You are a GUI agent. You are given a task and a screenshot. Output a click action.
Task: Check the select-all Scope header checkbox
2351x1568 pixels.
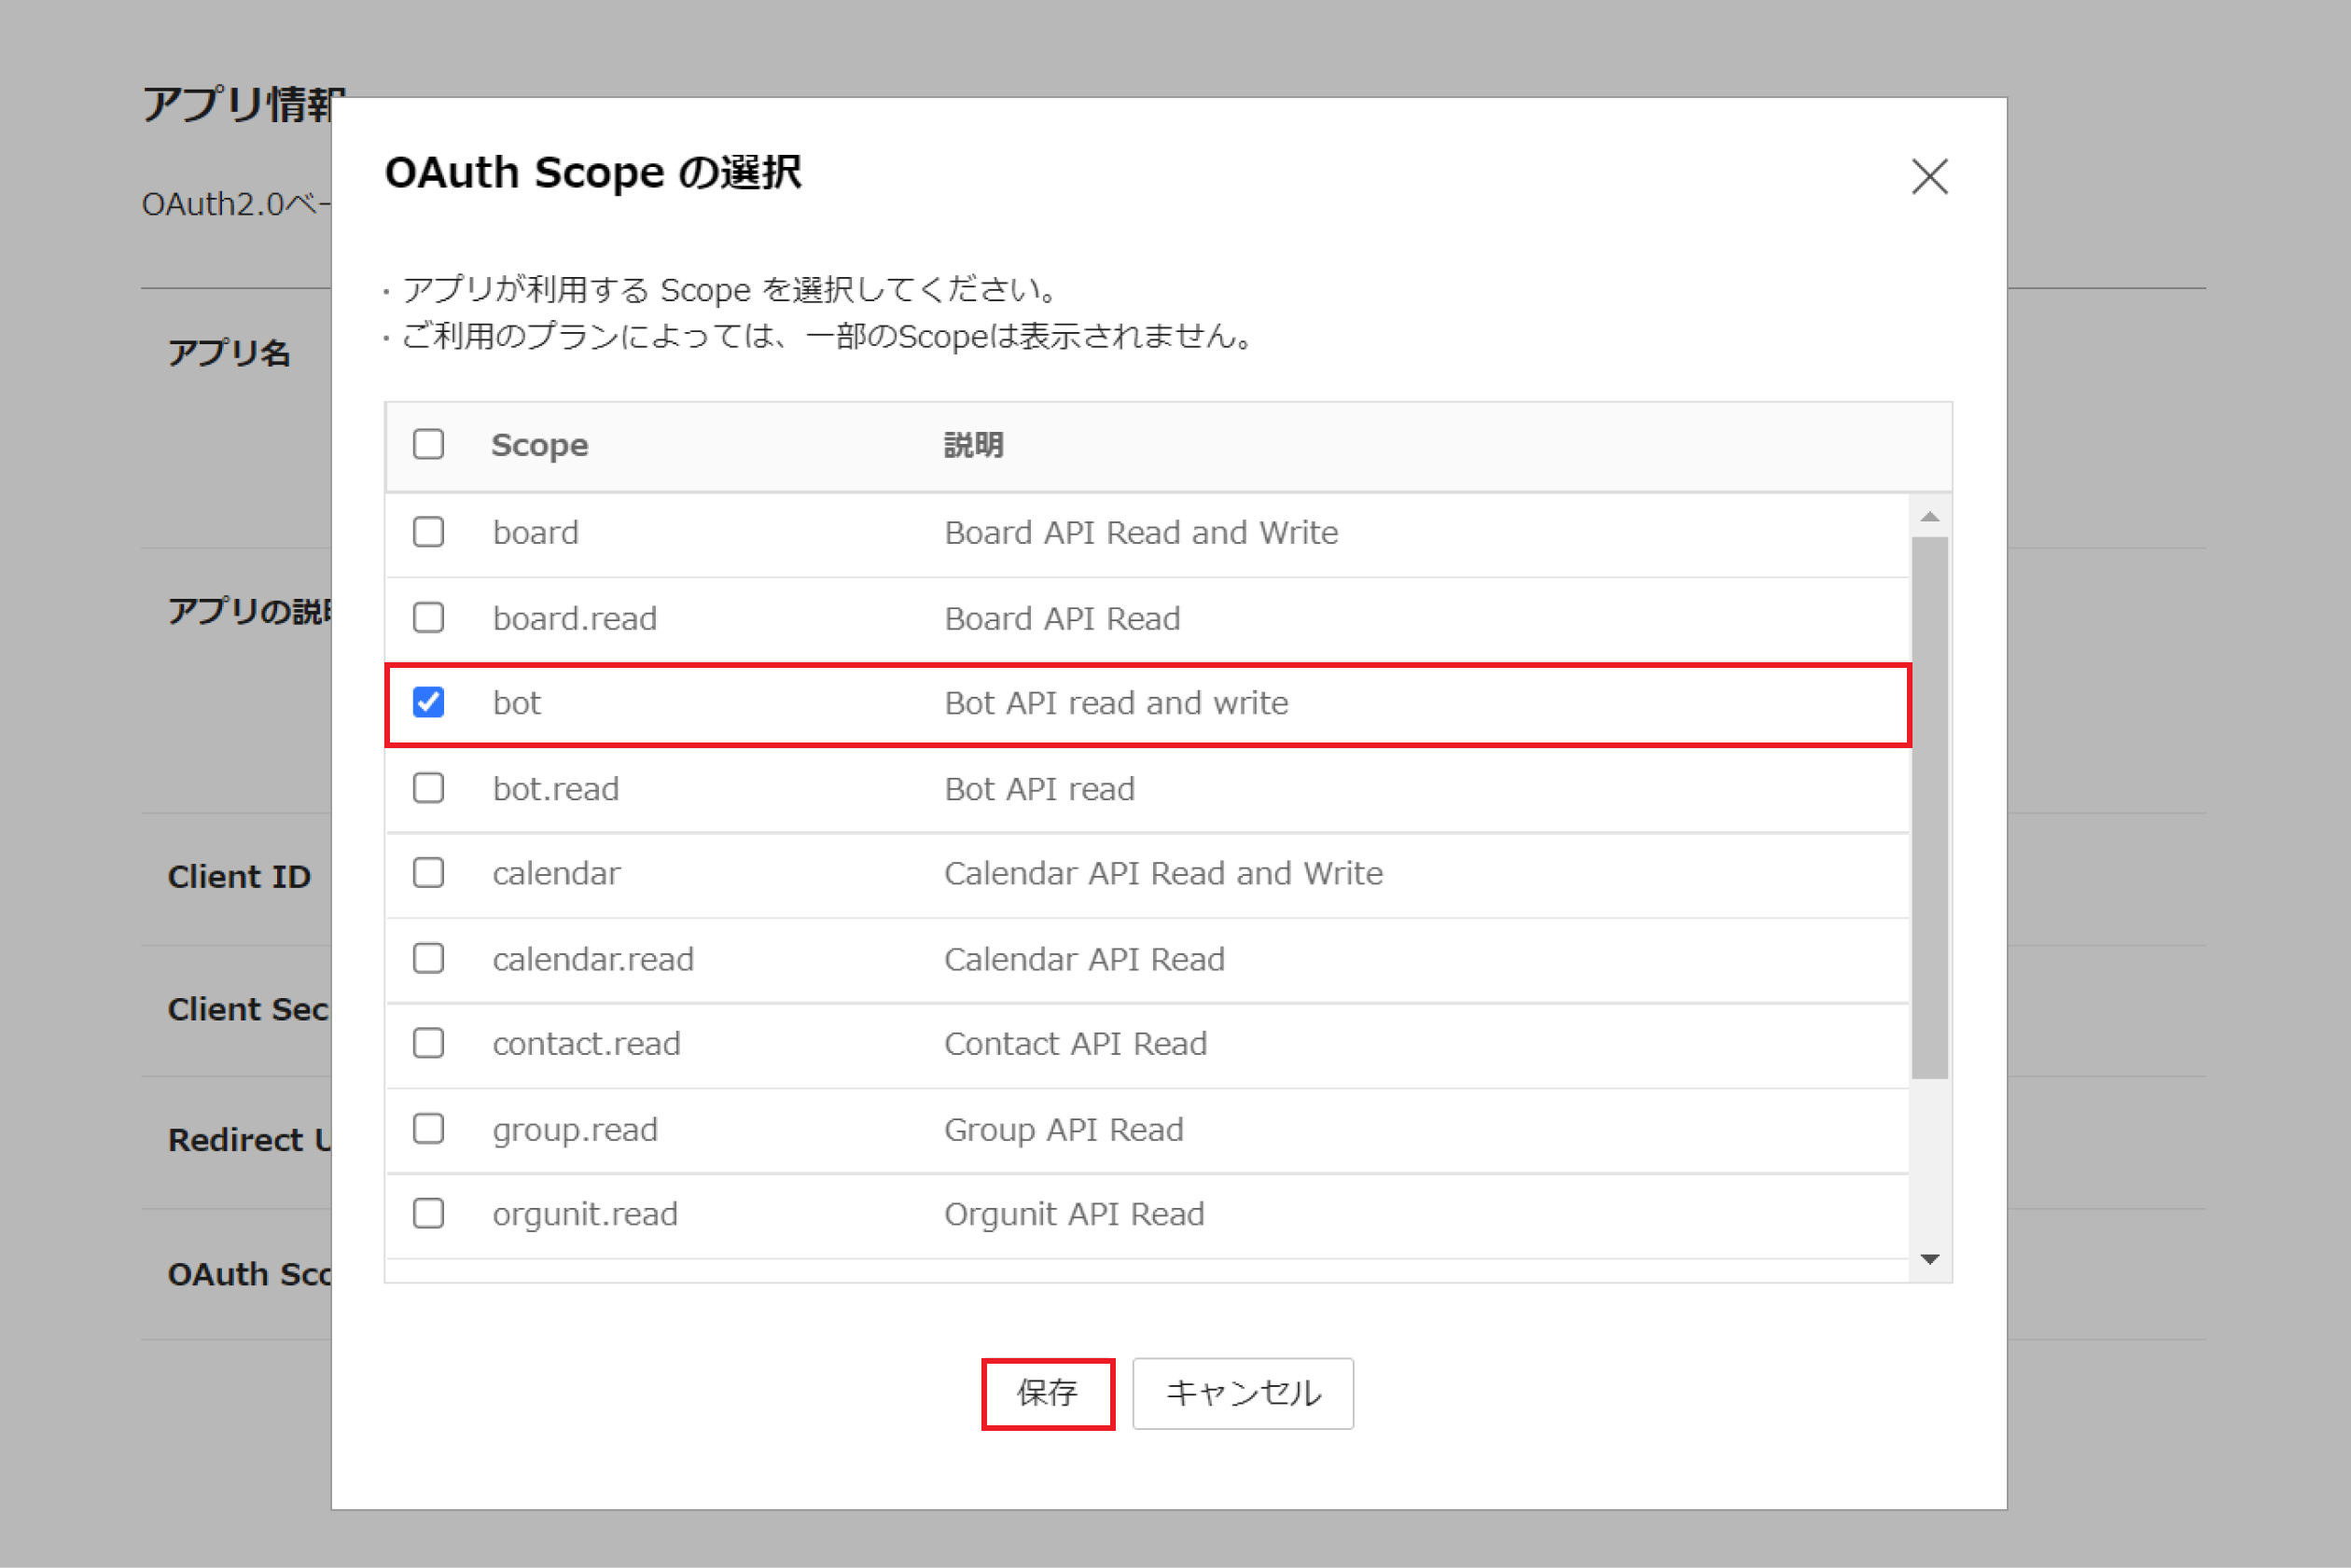pyautogui.click(x=429, y=444)
